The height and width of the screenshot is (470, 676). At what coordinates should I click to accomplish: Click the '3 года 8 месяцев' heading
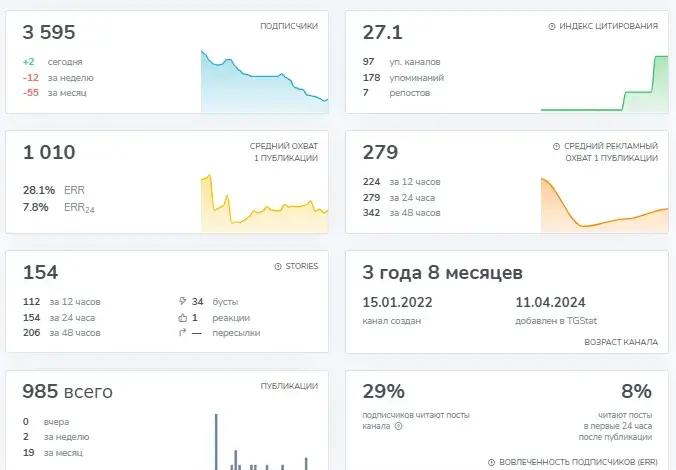coord(442,273)
